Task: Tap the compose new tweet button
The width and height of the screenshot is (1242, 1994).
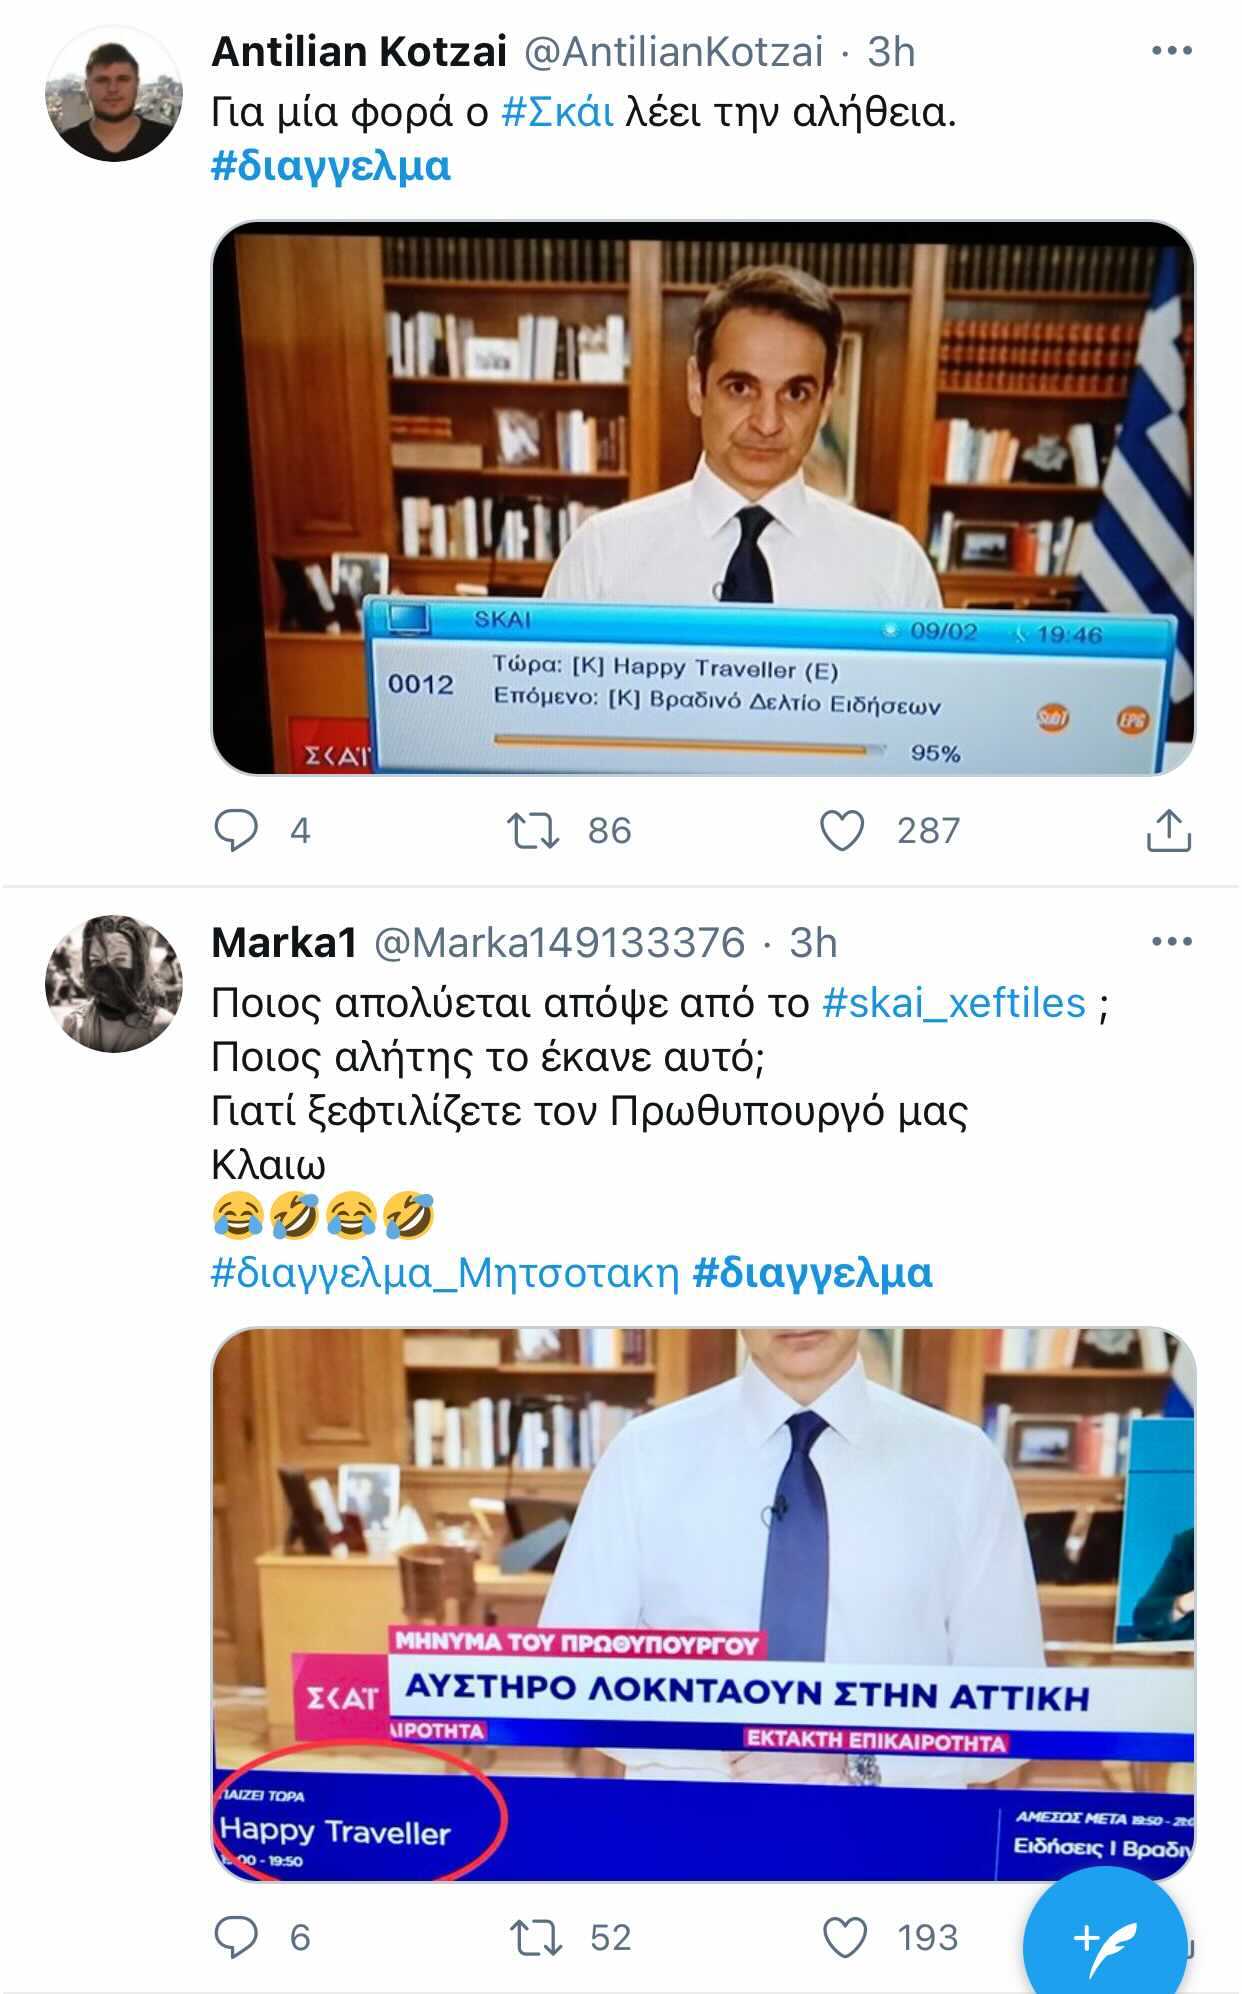Action: click(1104, 1938)
